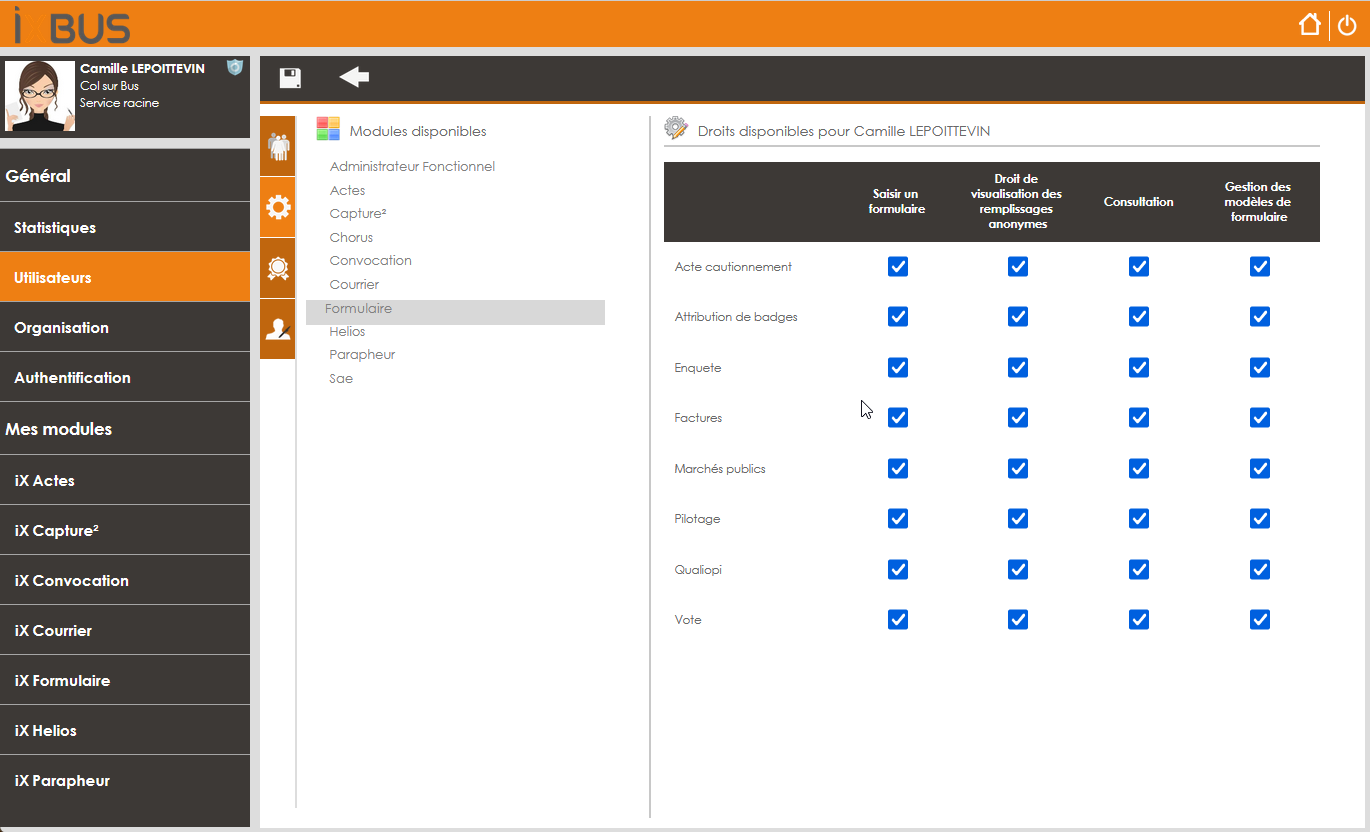Open the award ribbon side tab

[x=278, y=268]
